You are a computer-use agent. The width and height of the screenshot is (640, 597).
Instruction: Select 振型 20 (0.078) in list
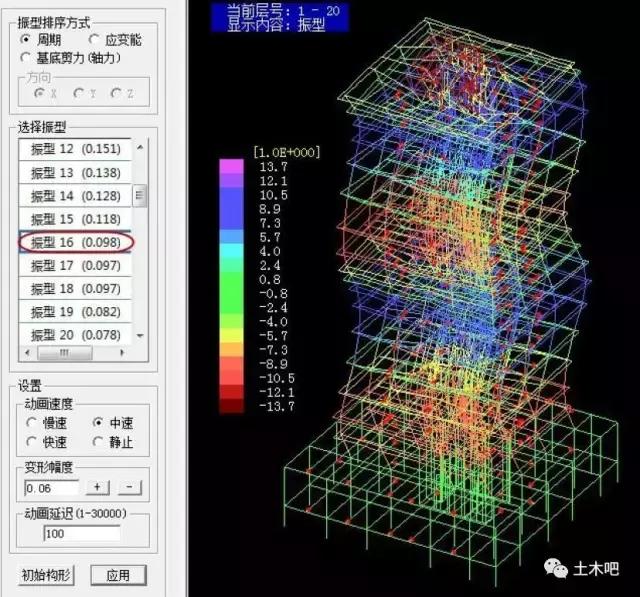[75, 335]
